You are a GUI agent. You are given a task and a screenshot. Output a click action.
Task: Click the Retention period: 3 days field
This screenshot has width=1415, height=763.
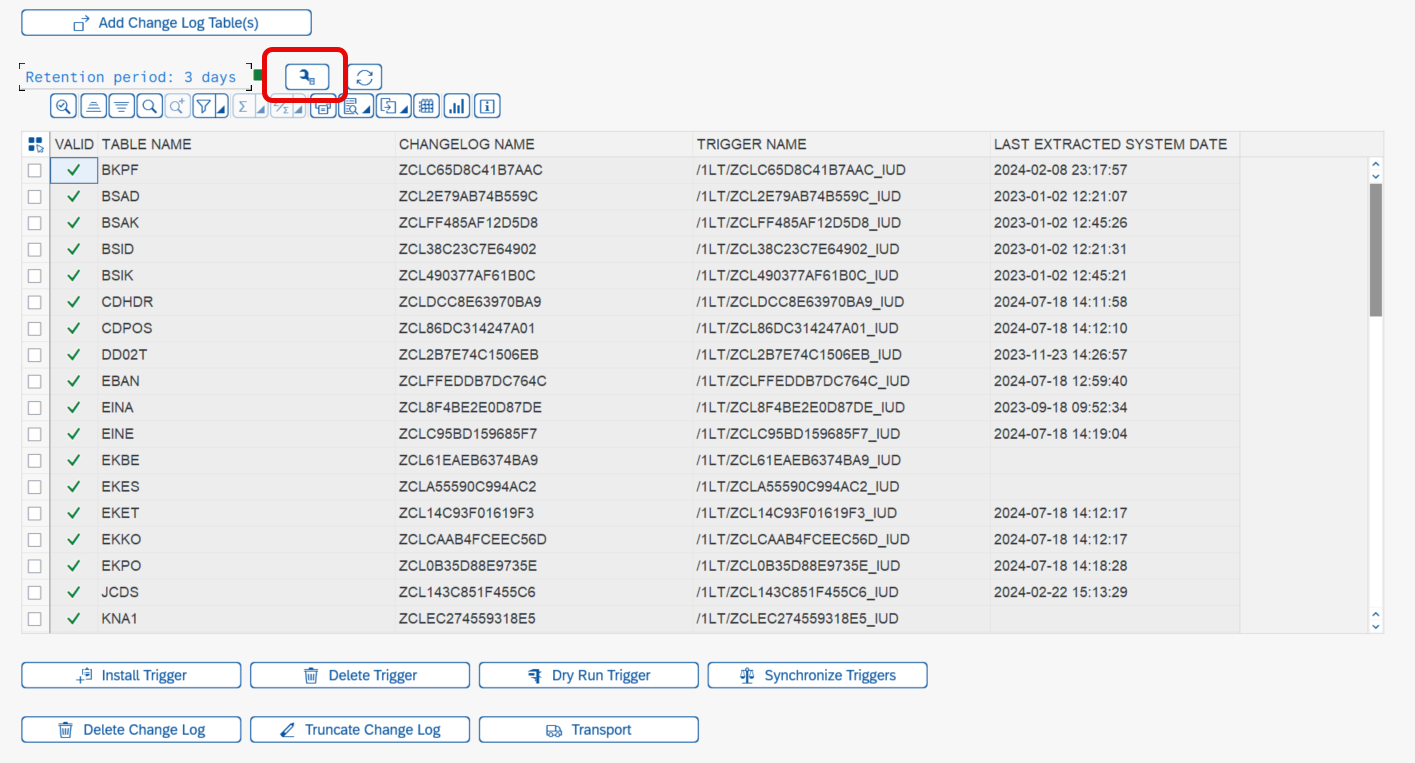(135, 77)
